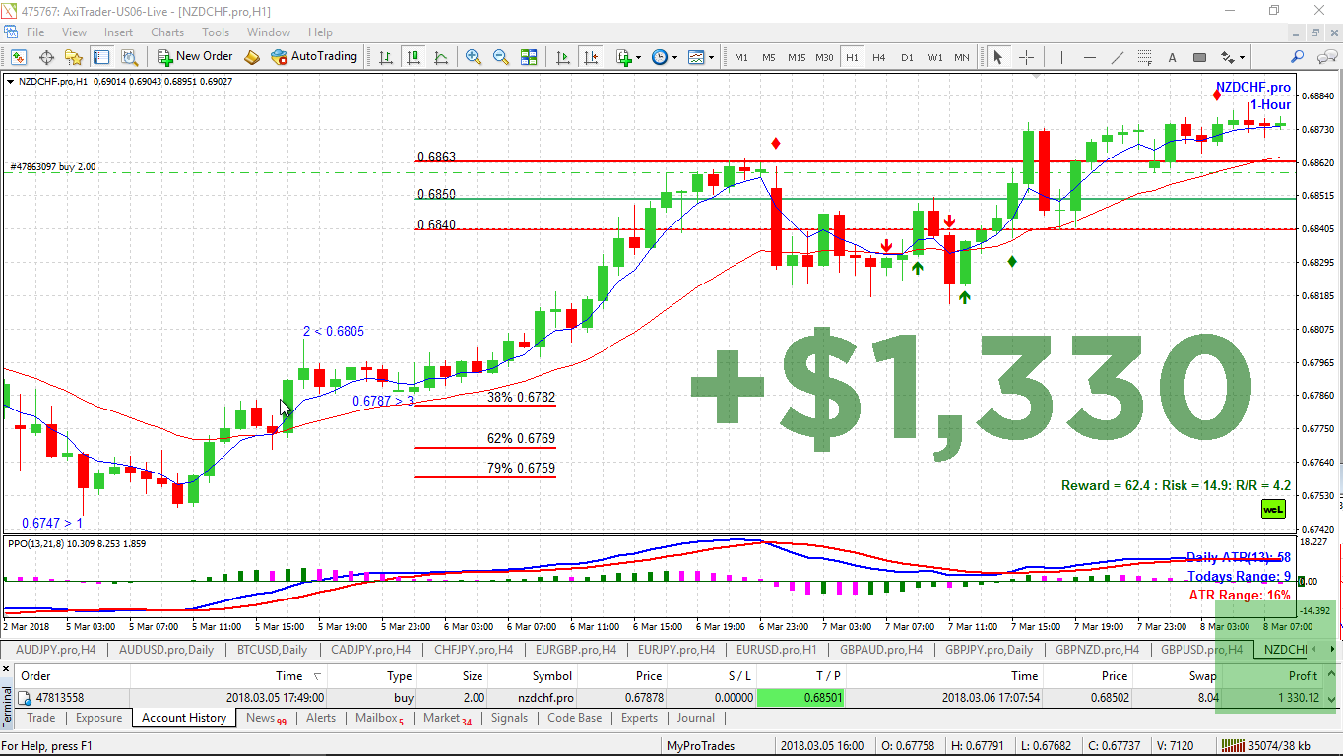Open the Journal terminal tab
The width and height of the screenshot is (1343, 756).
pos(696,718)
